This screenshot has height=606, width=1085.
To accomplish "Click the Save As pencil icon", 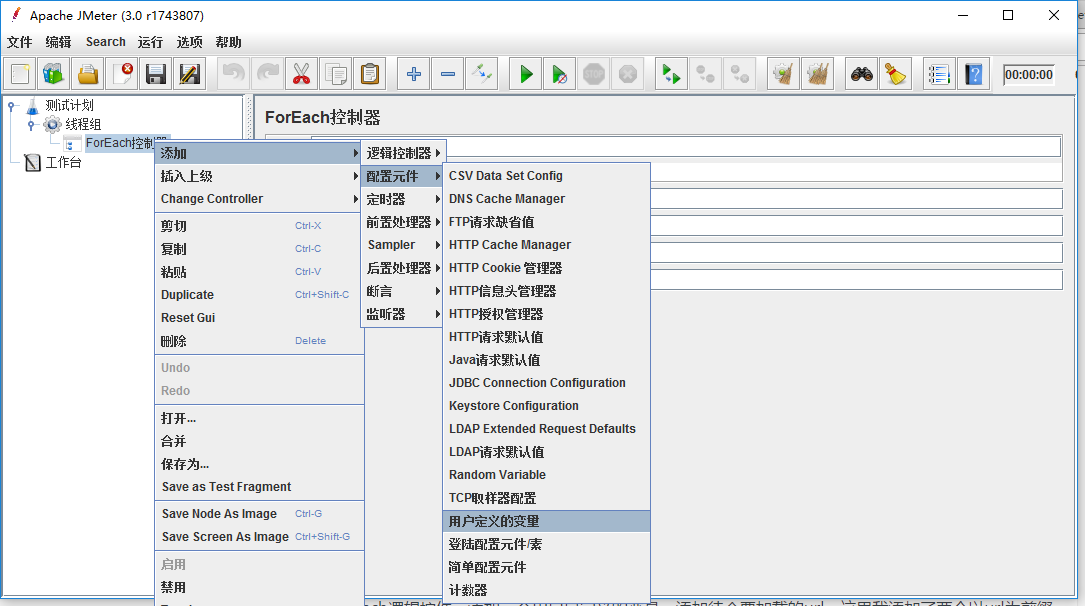I will [190, 74].
